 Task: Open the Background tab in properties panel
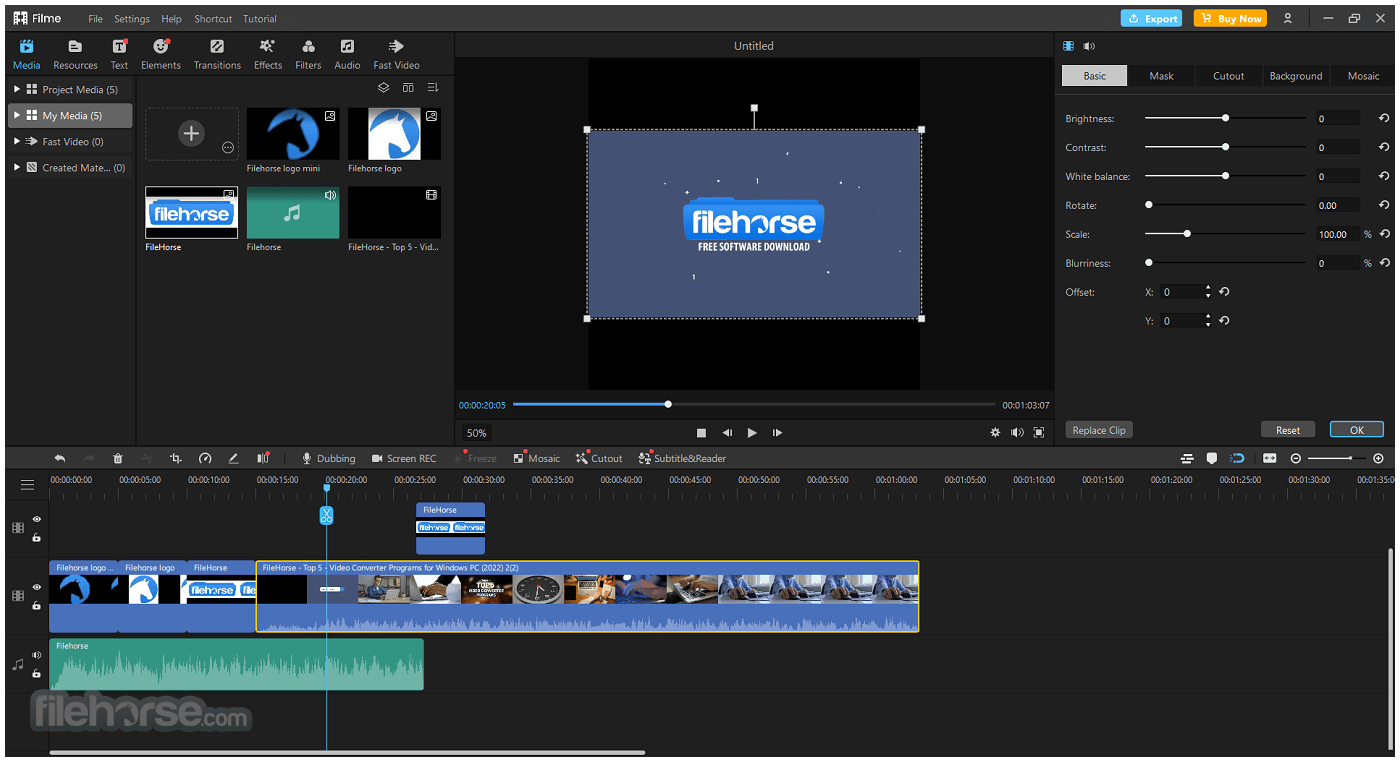click(x=1296, y=76)
